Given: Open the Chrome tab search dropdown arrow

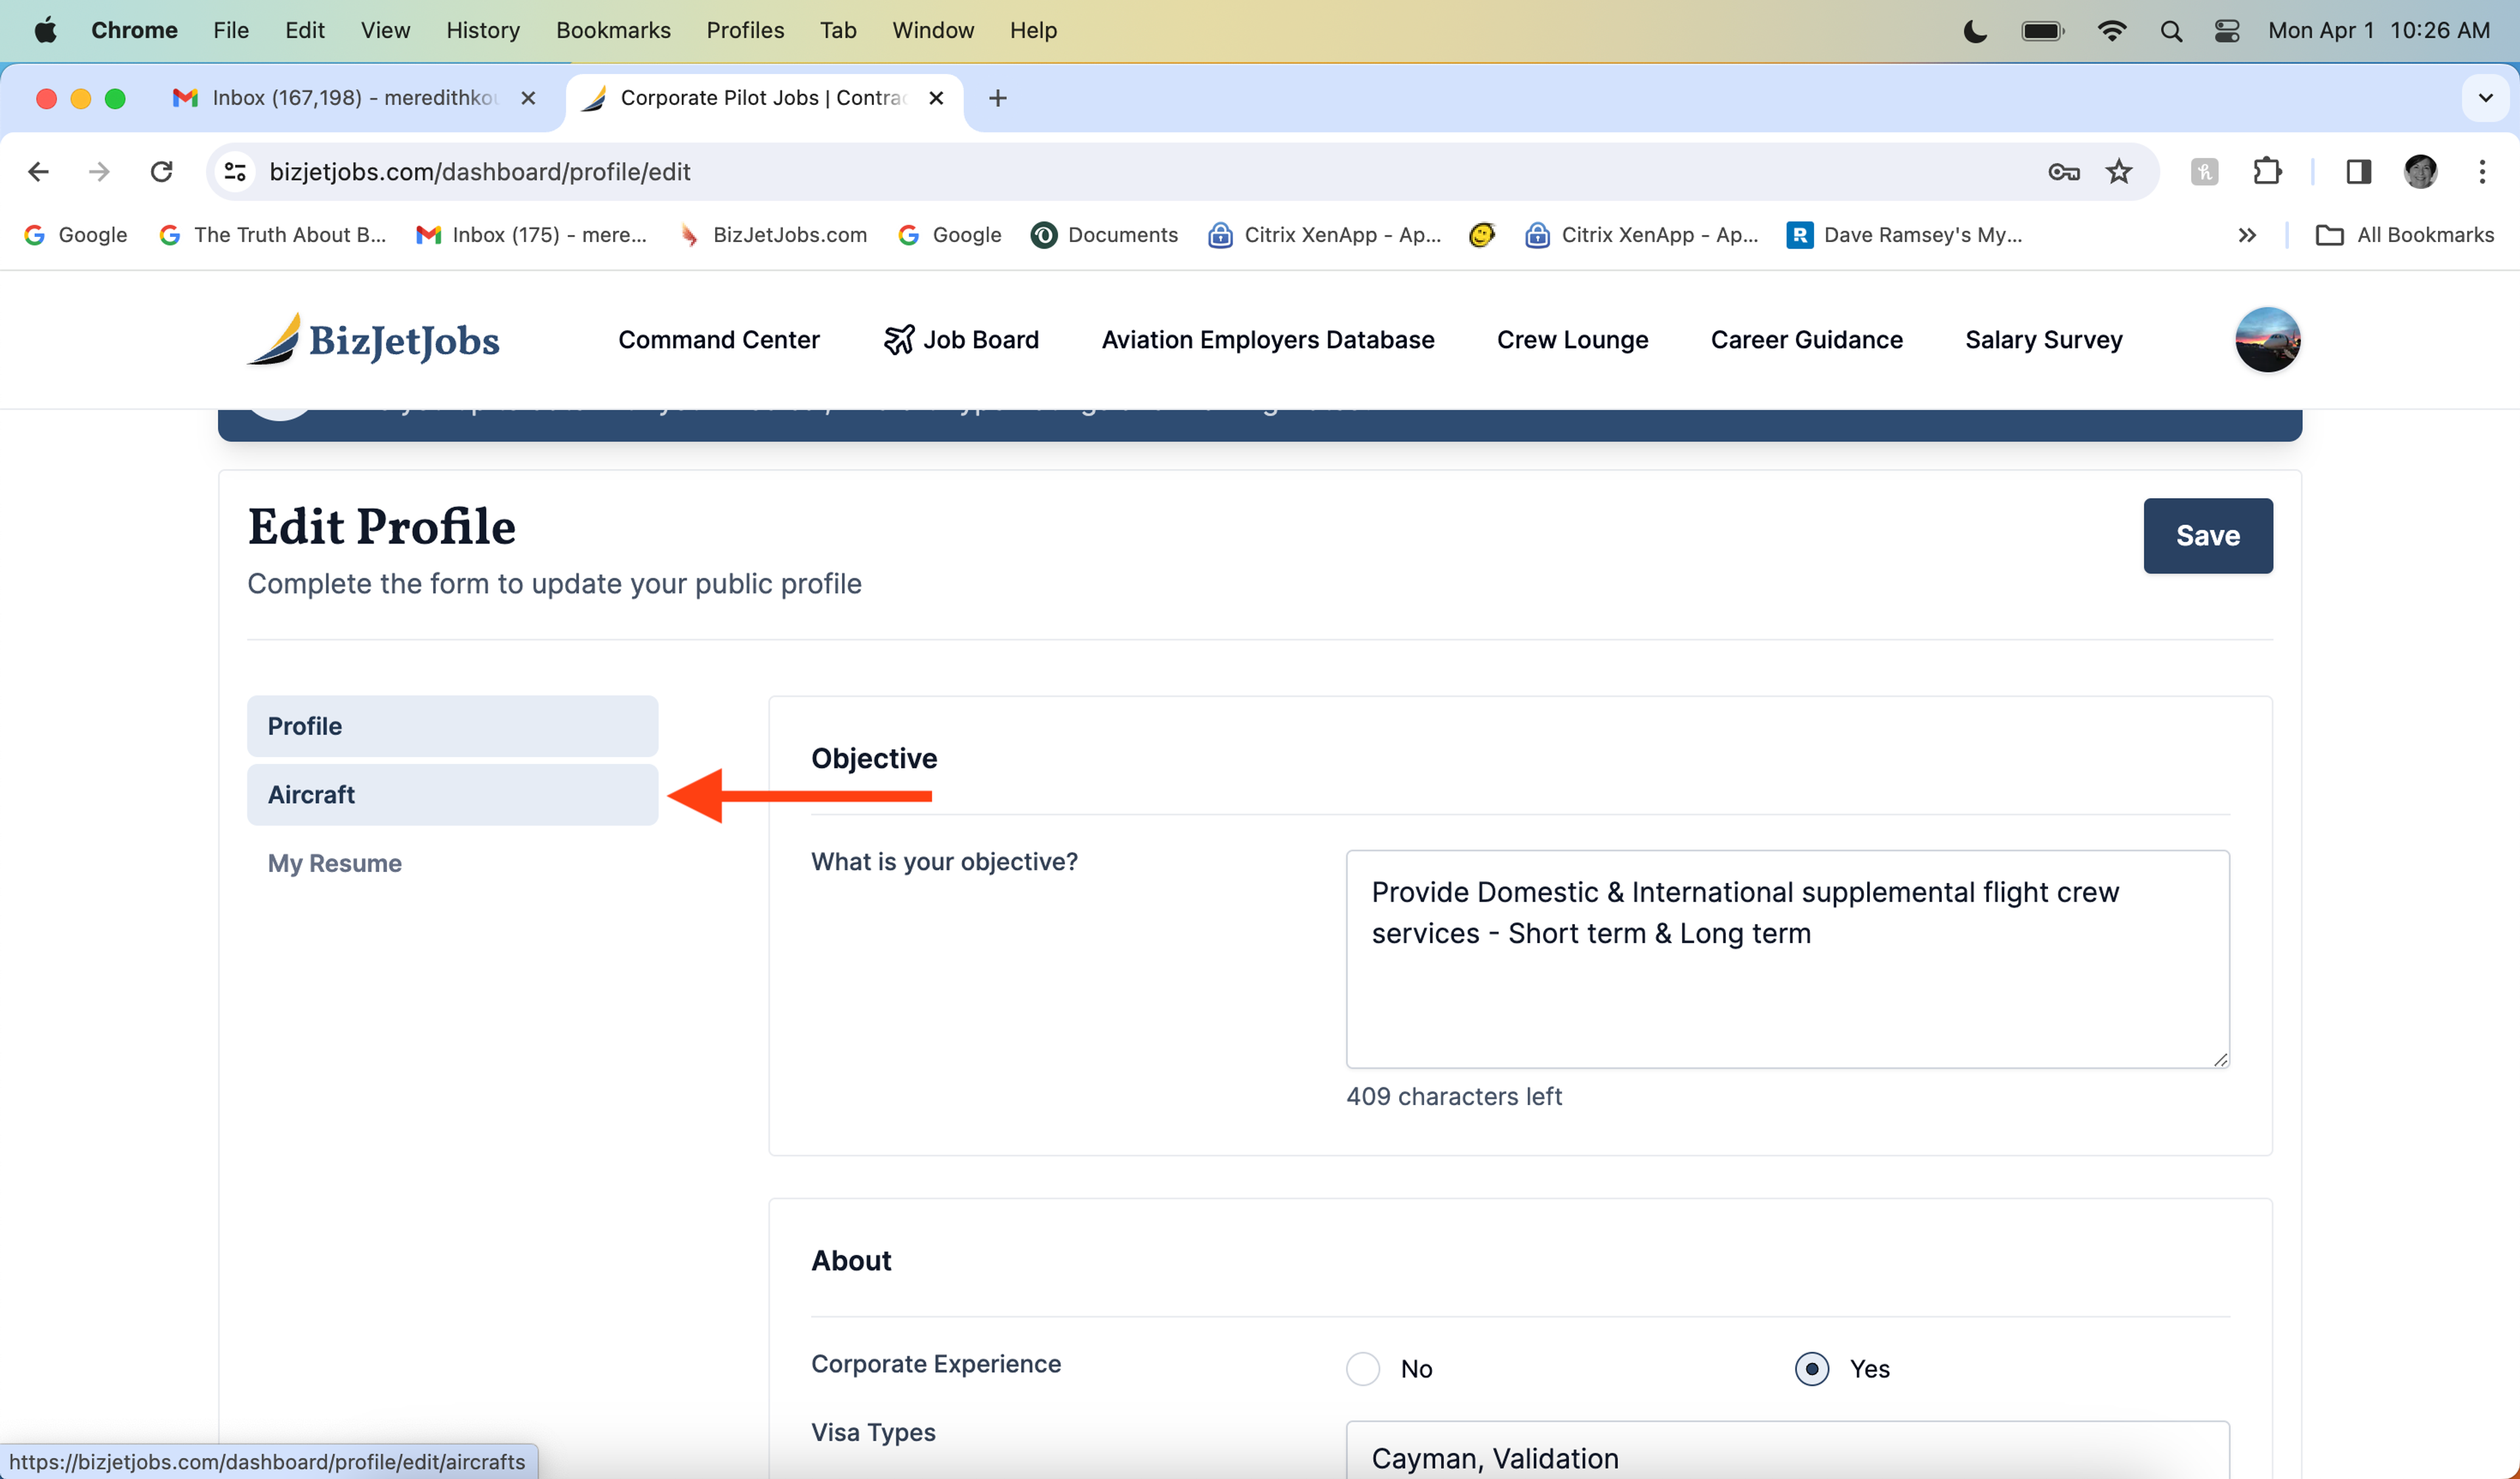Looking at the screenshot, I should [x=2485, y=98].
